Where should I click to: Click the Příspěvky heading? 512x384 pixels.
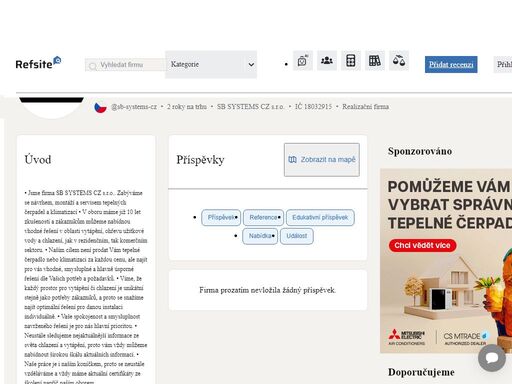tap(200, 160)
